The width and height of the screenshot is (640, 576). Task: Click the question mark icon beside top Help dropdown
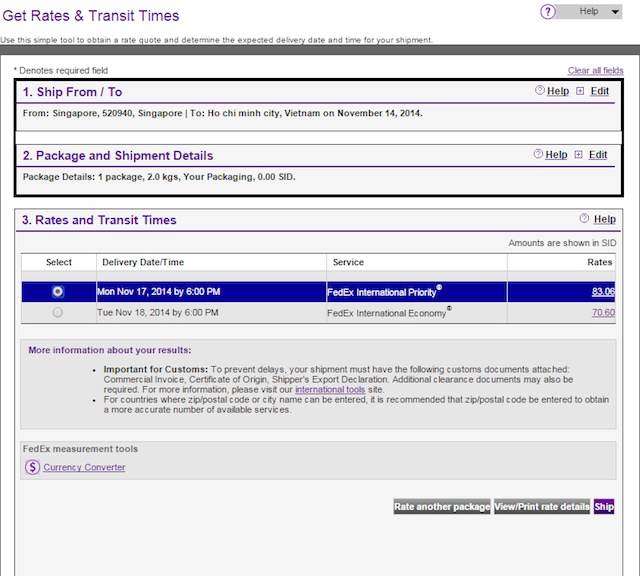(x=548, y=11)
